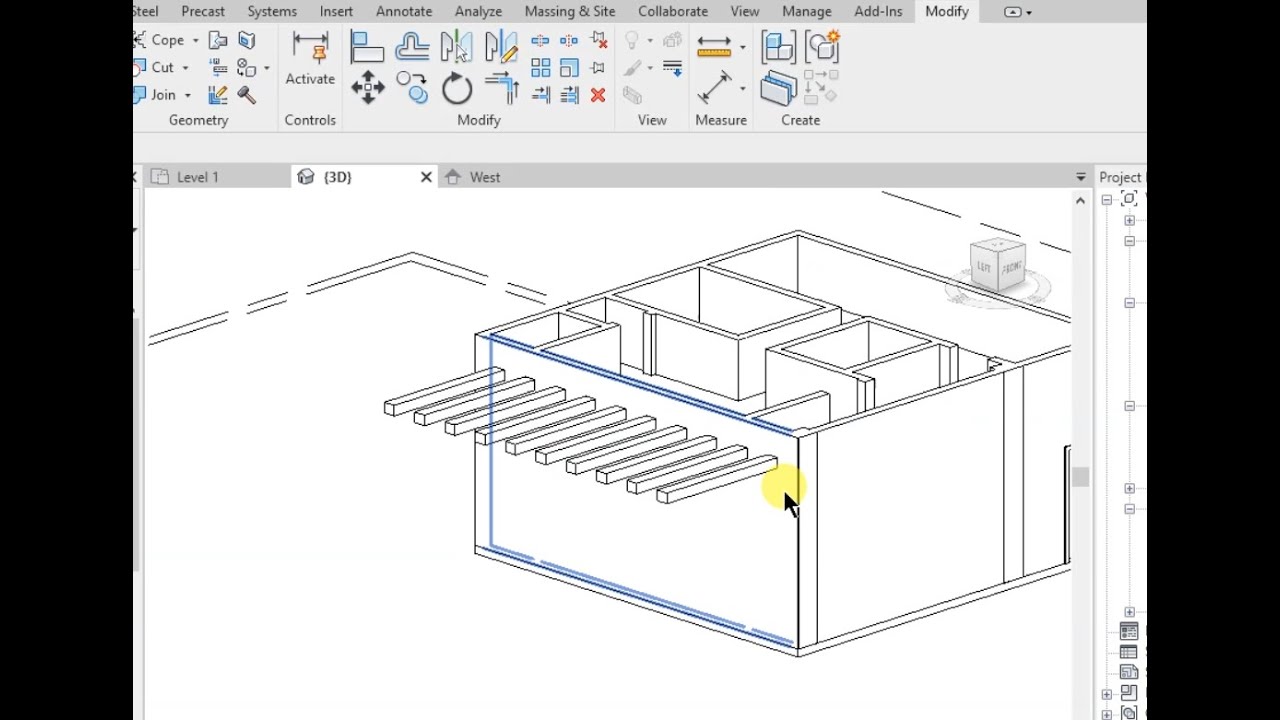
Task: Select the Copy tool
Action: tap(412, 88)
